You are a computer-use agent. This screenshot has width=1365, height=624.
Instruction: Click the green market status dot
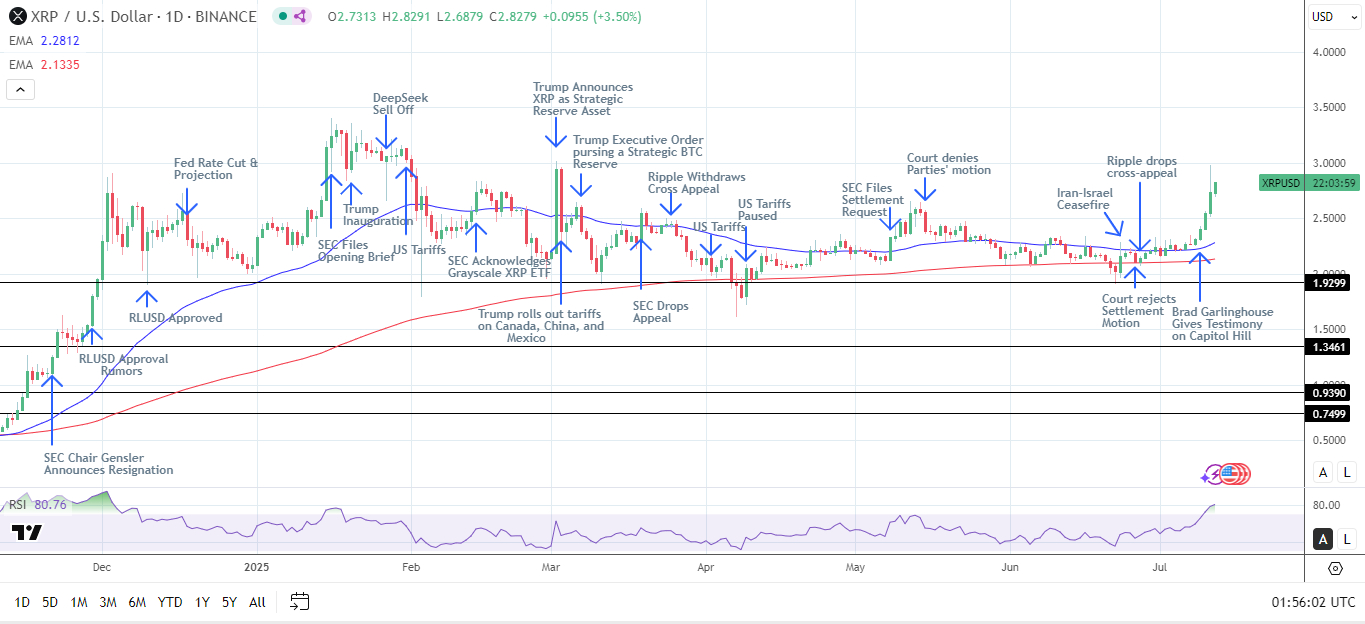click(284, 16)
